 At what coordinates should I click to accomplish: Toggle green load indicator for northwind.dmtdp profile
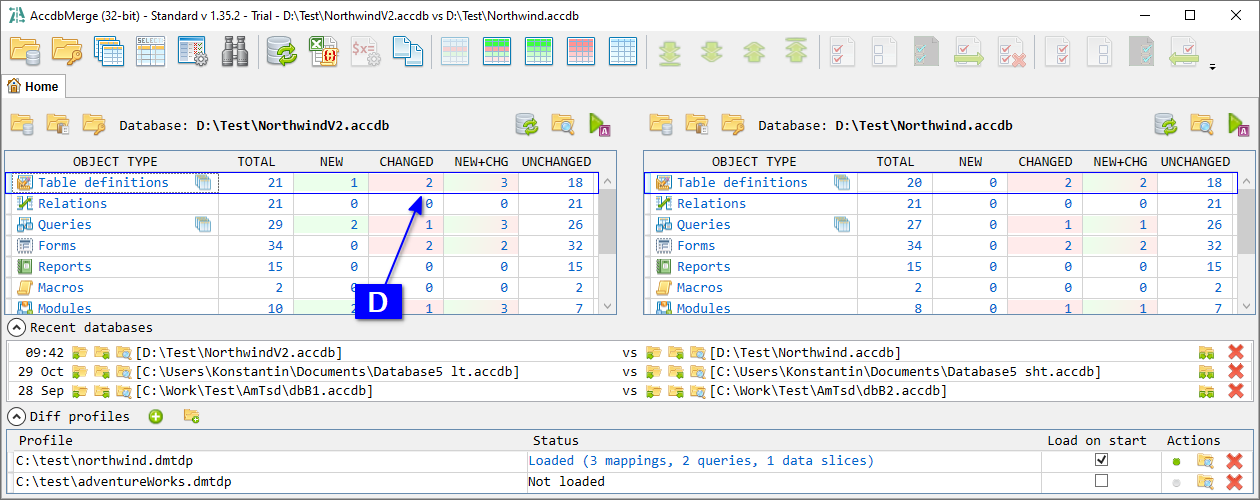[x=1177, y=461]
